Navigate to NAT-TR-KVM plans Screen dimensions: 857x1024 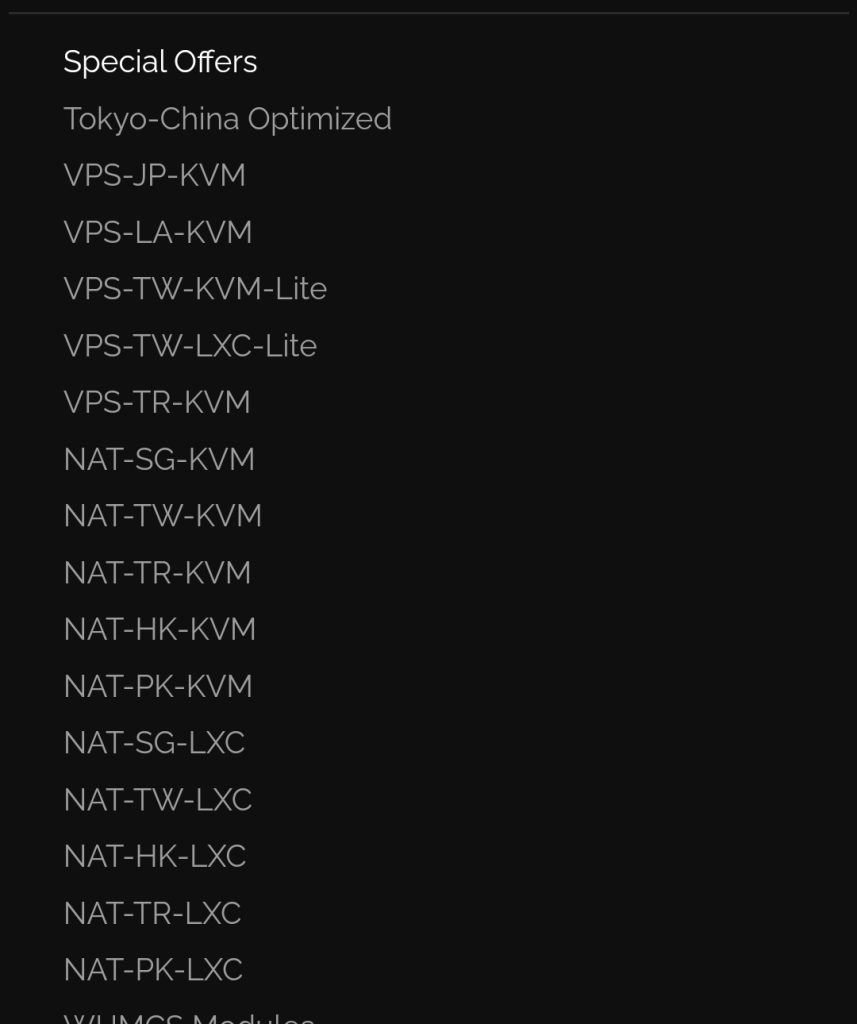click(157, 573)
